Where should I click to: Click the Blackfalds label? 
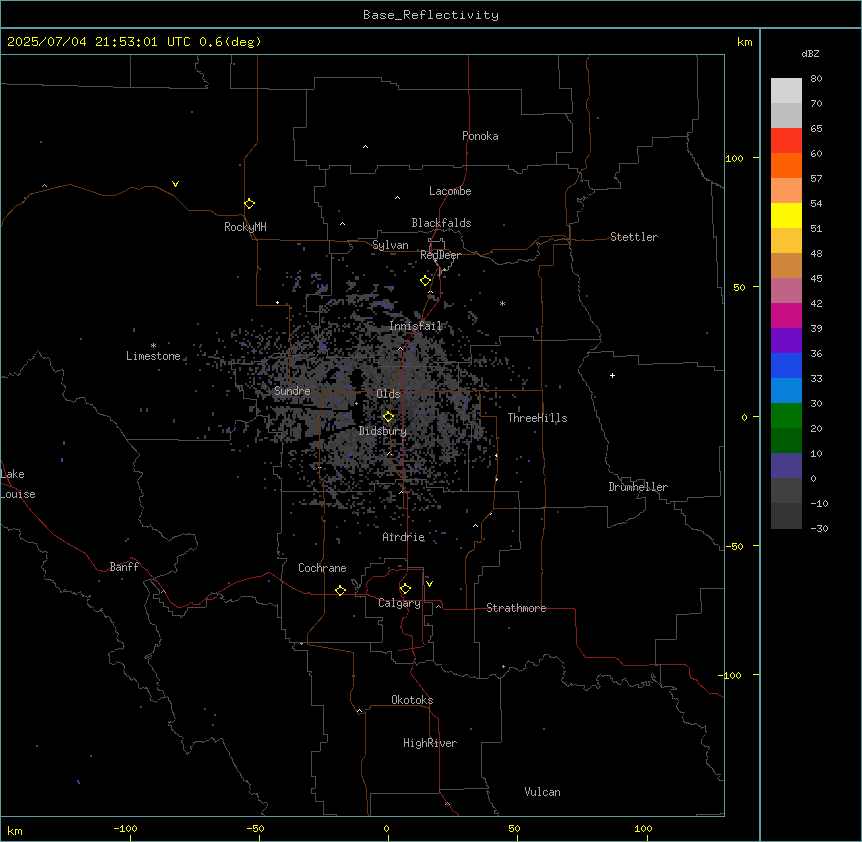[x=441, y=223]
